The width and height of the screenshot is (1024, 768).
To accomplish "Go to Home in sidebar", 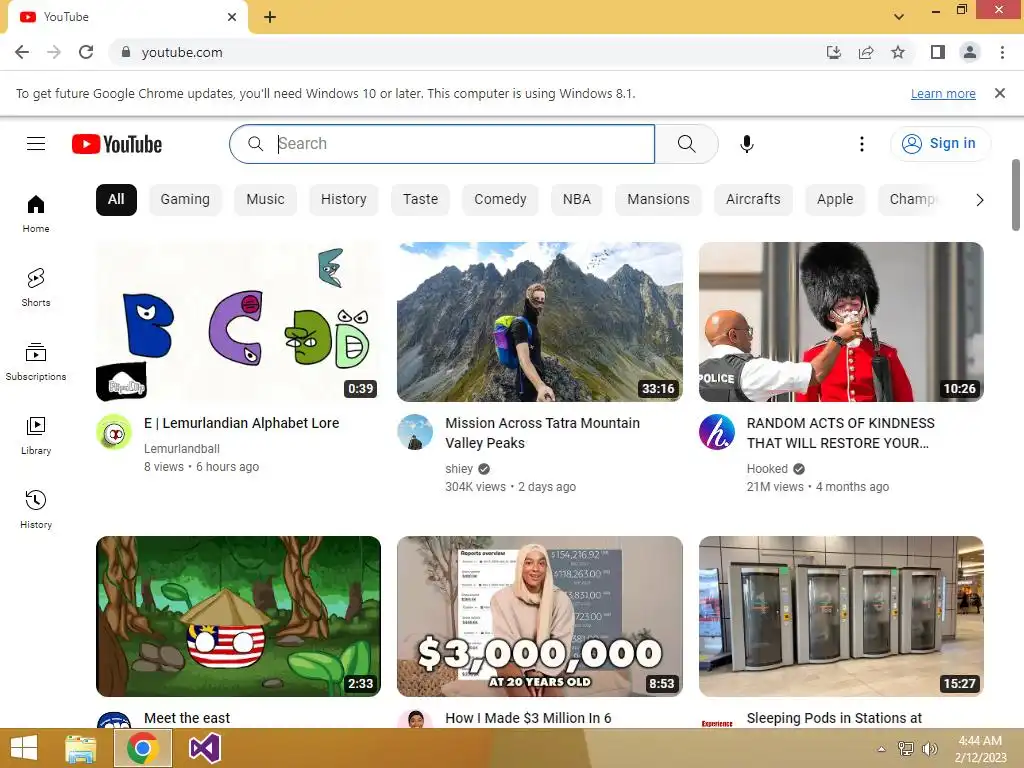I will click(36, 214).
